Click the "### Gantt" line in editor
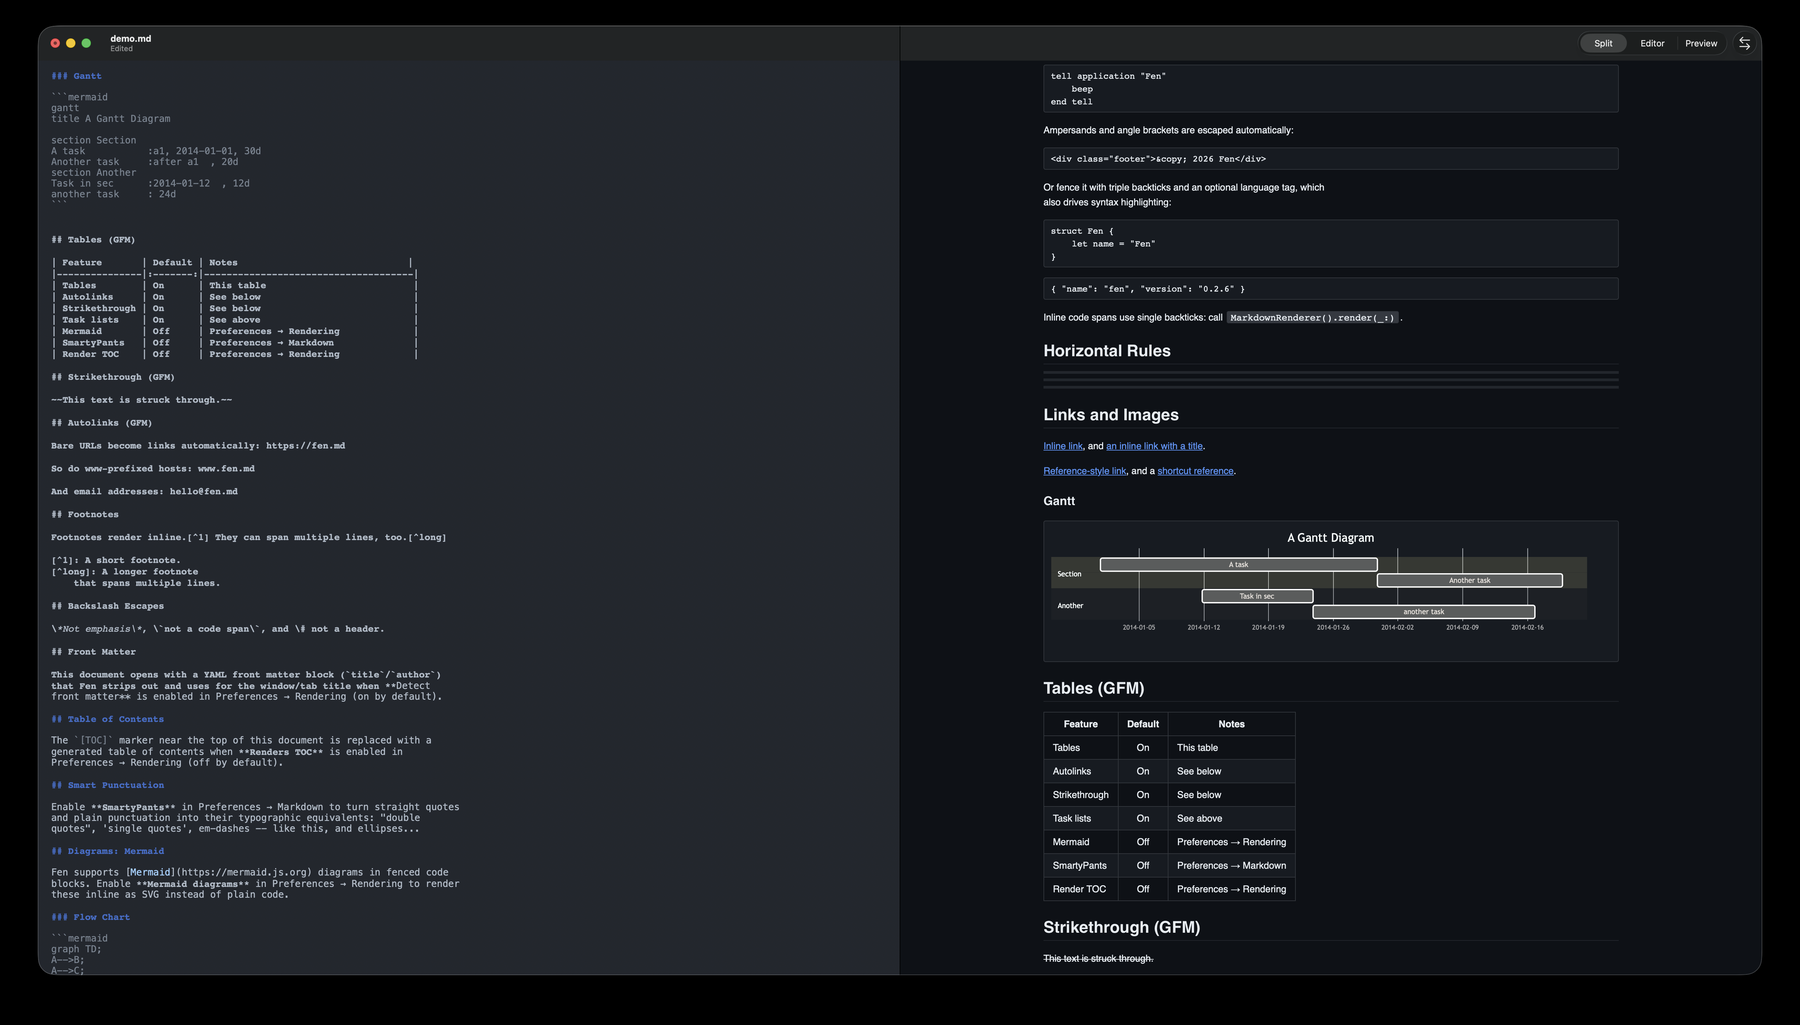The image size is (1800, 1025). (76, 76)
